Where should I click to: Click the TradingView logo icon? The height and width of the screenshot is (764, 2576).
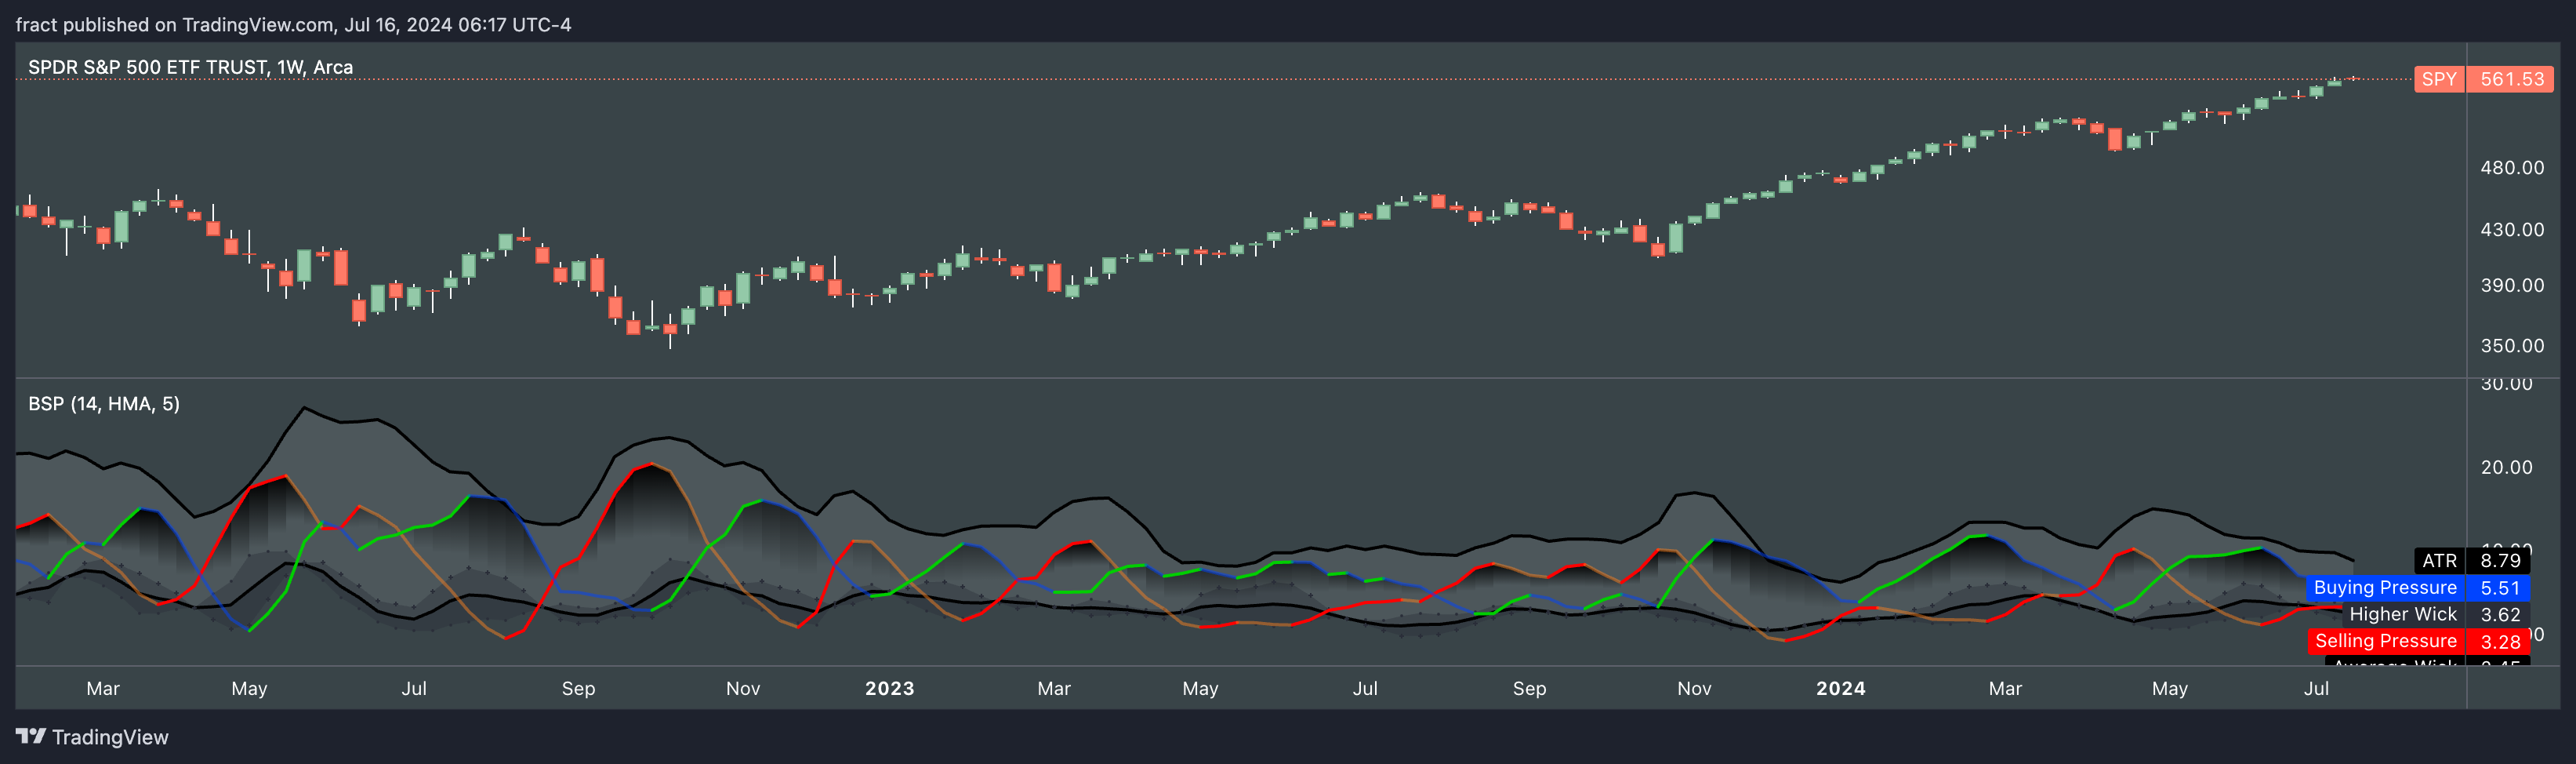(31, 736)
